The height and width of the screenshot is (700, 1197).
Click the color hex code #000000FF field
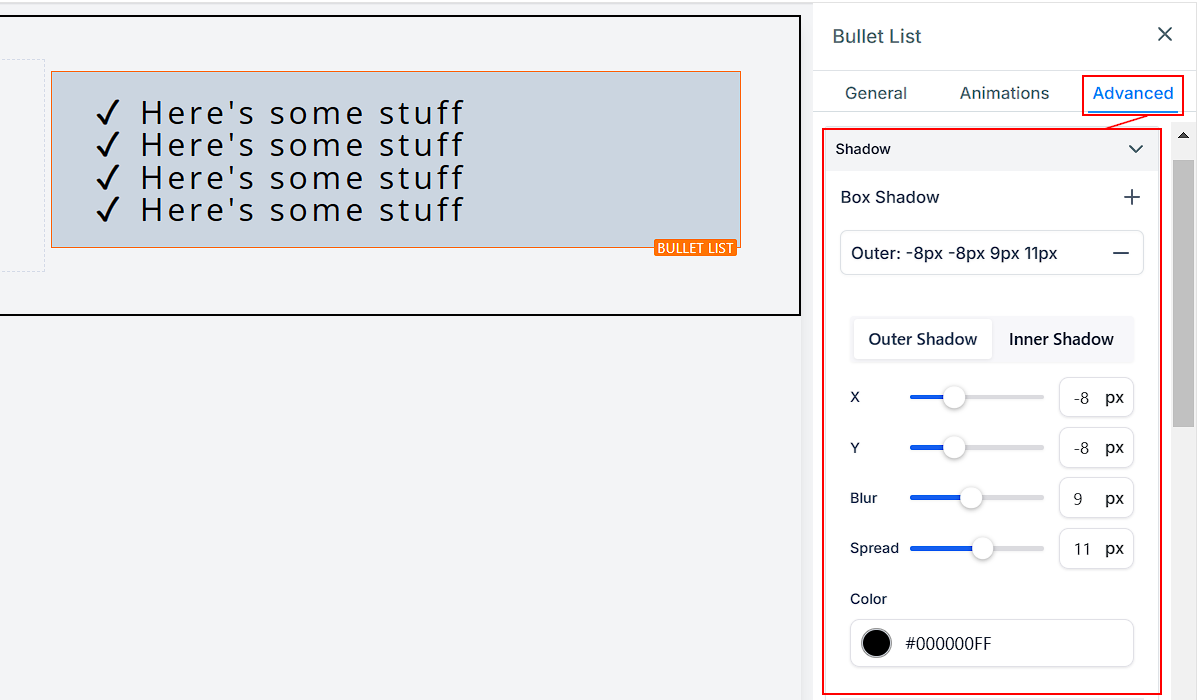click(1010, 644)
